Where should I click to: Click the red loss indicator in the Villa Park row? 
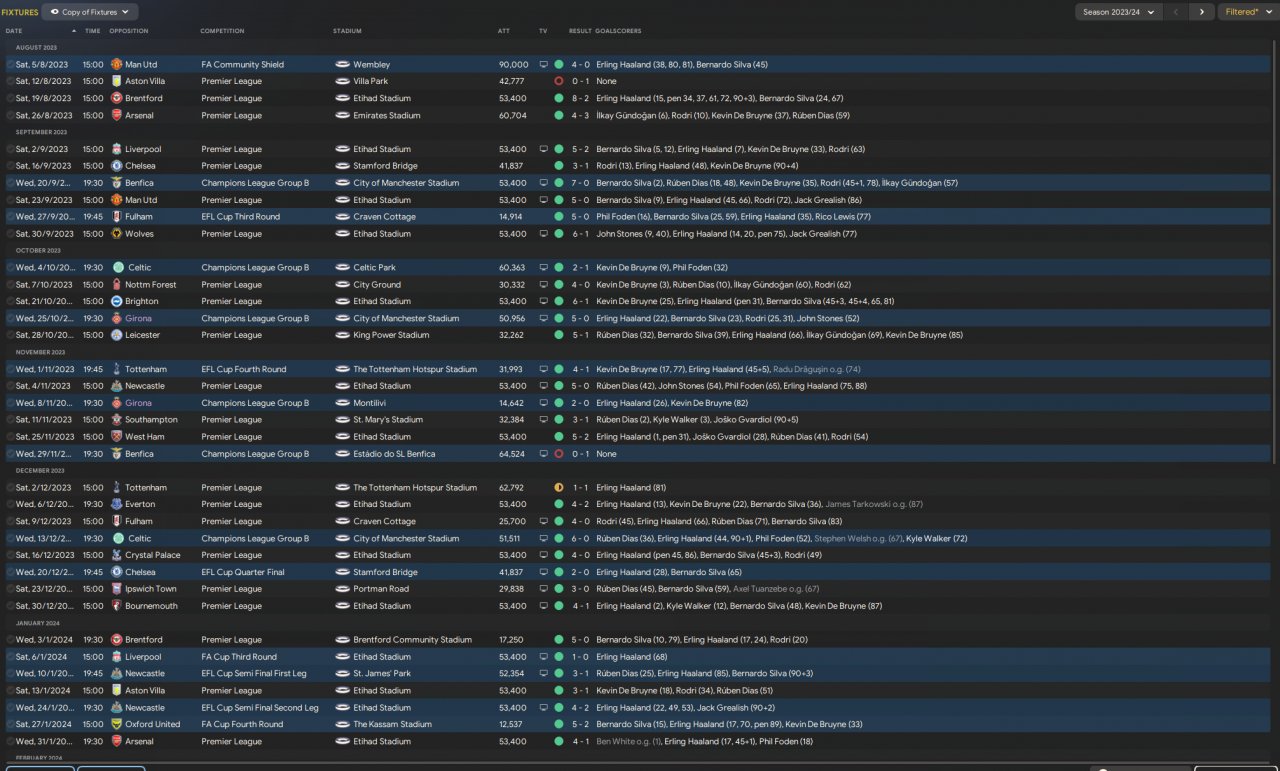(559, 81)
